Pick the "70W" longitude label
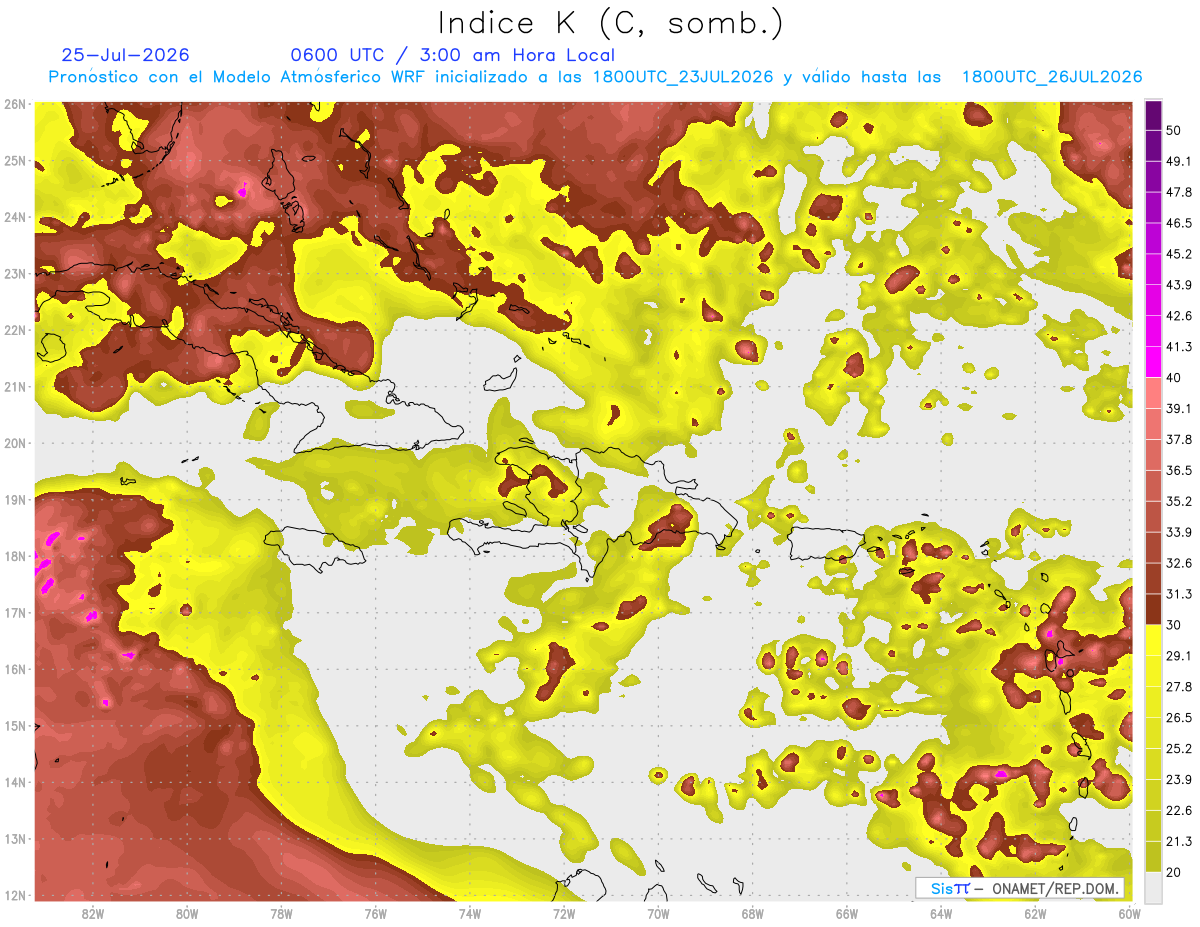Image resolution: width=1200 pixels, height=927 pixels. point(658,913)
